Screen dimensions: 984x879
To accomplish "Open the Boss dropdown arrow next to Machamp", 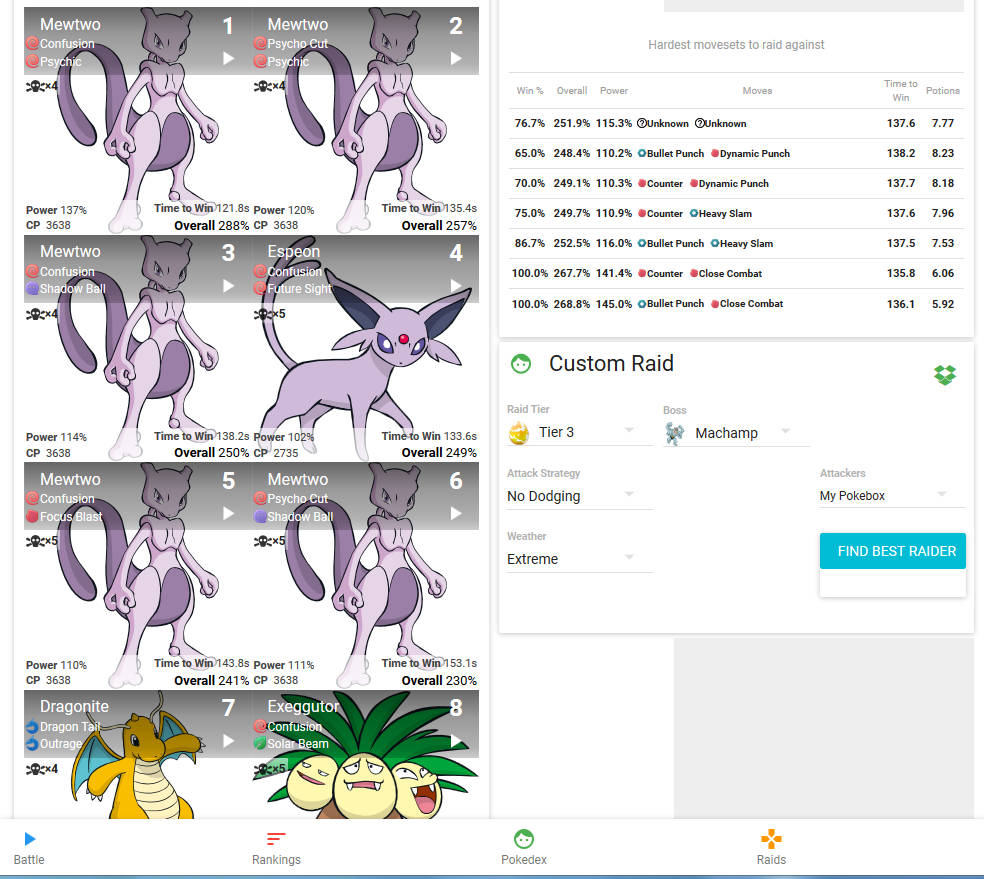I will 785,431.
